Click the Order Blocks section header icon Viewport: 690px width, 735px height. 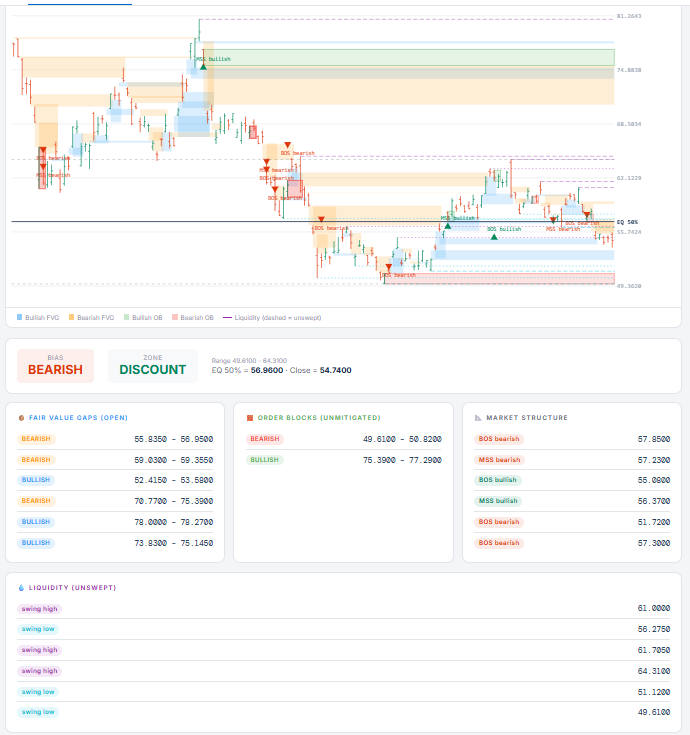point(250,418)
